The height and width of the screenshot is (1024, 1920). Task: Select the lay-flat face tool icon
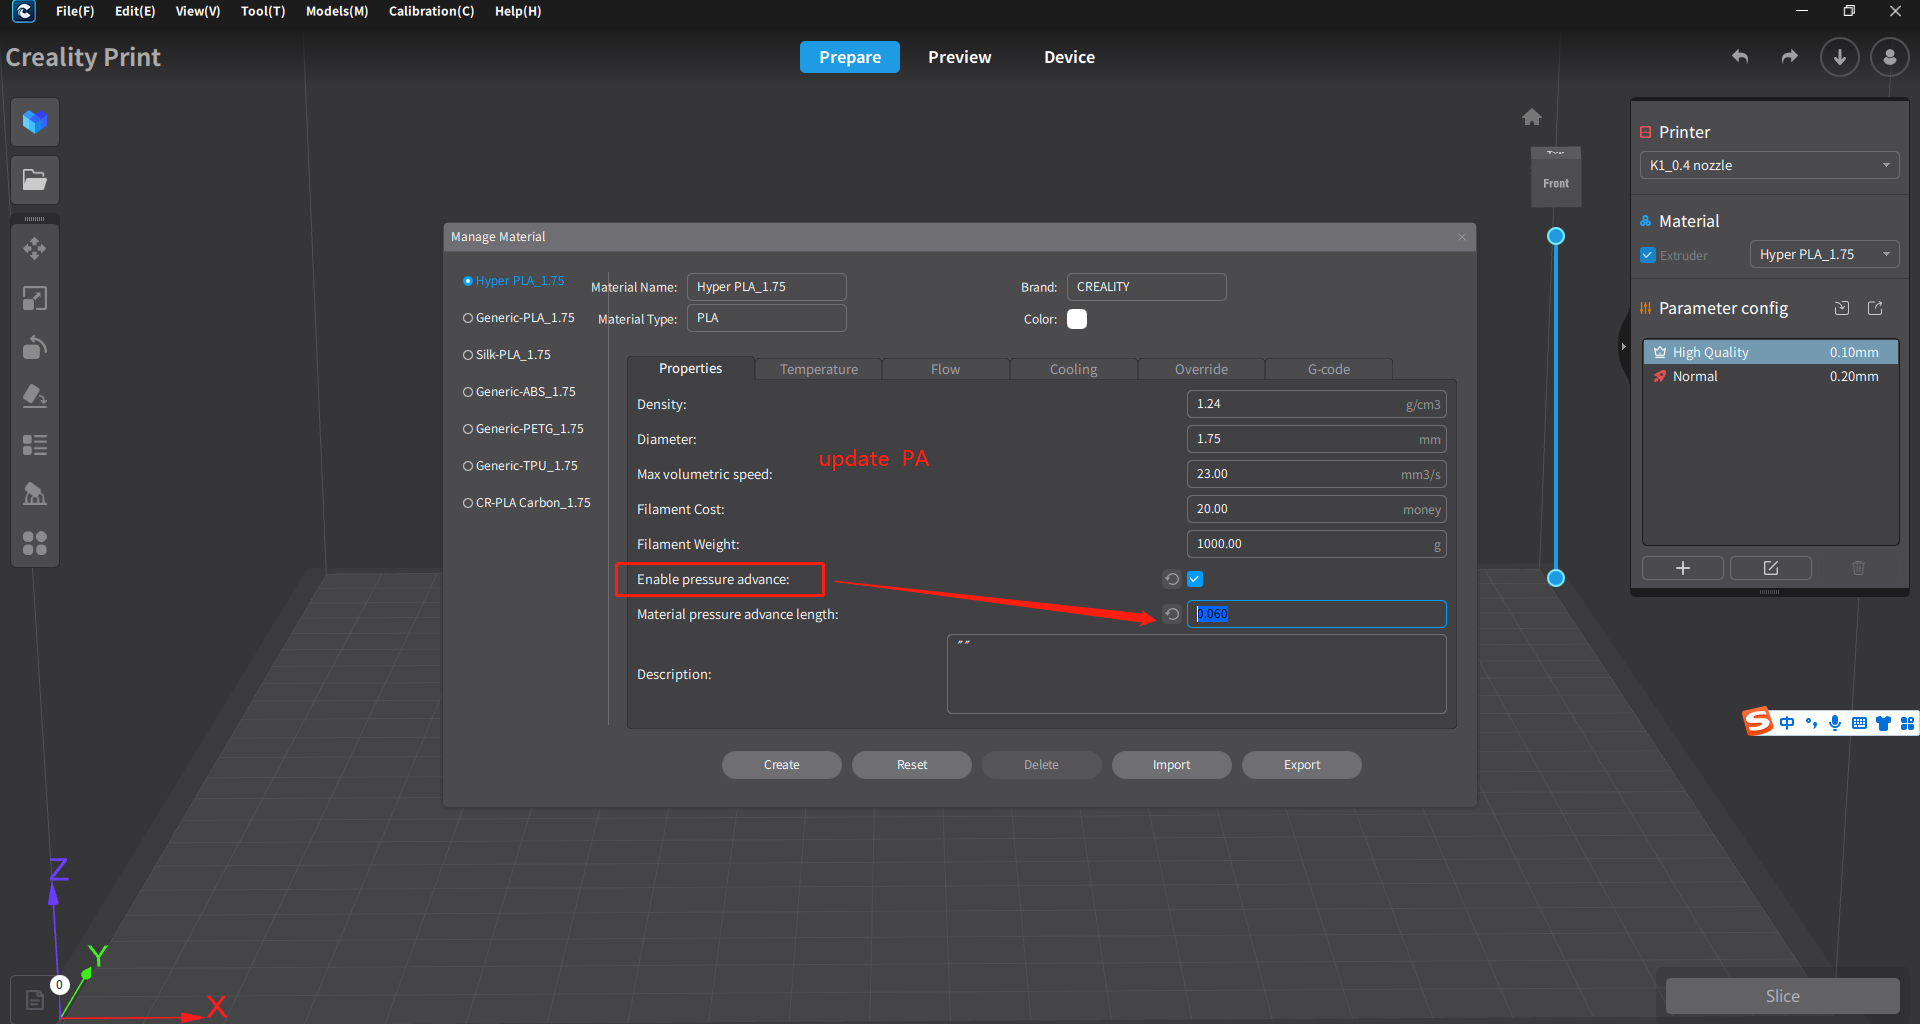pyautogui.click(x=35, y=396)
